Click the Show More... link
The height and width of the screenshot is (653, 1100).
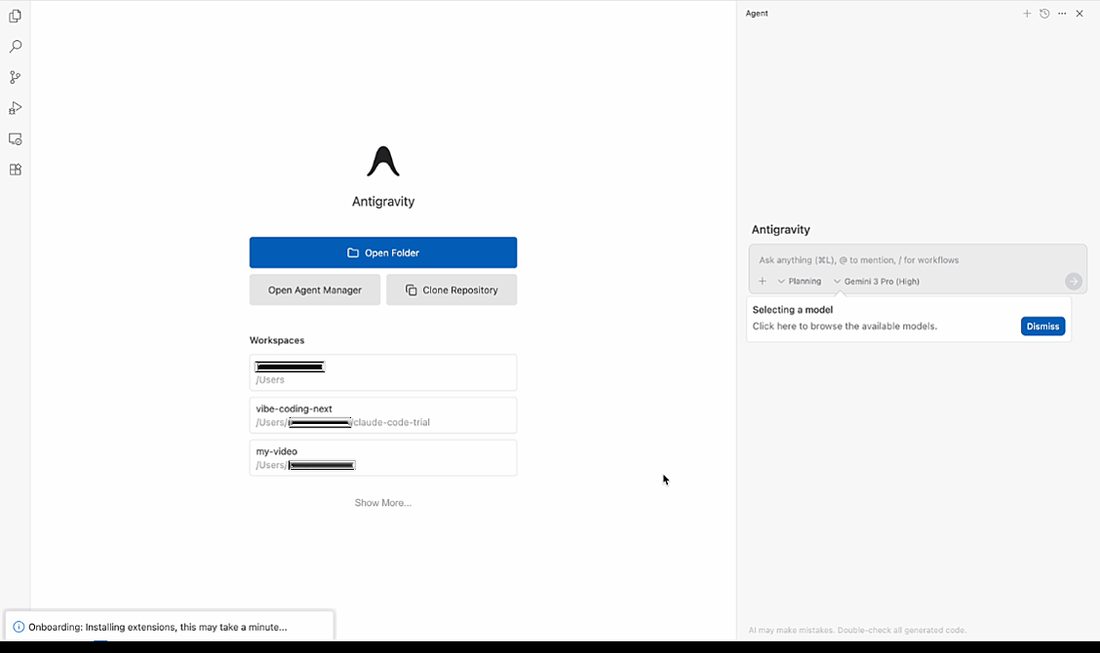pyautogui.click(x=383, y=503)
